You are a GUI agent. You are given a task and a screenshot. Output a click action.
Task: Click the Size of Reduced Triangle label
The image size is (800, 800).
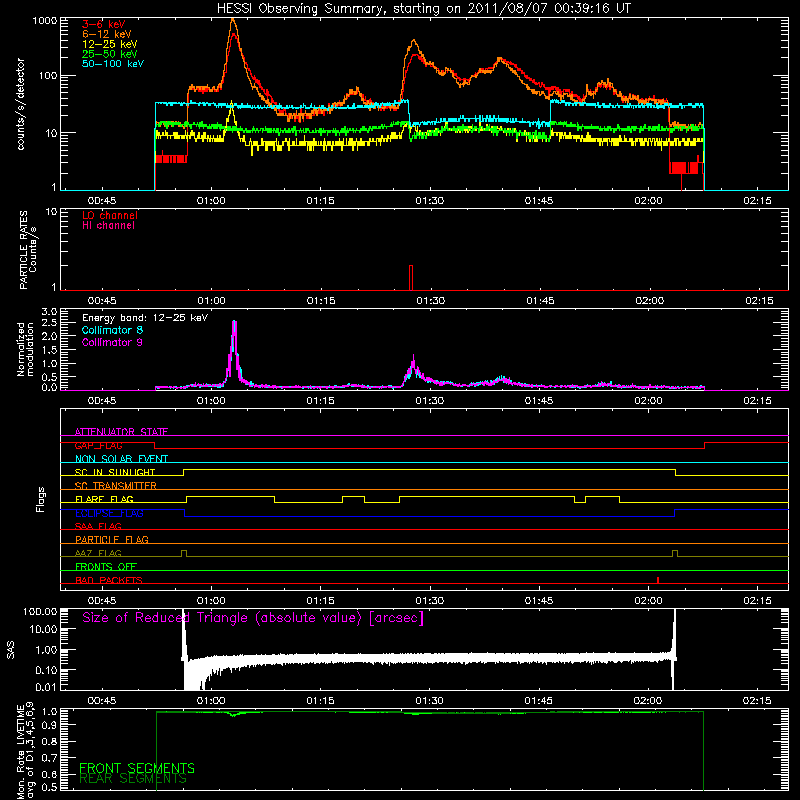[253, 618]
